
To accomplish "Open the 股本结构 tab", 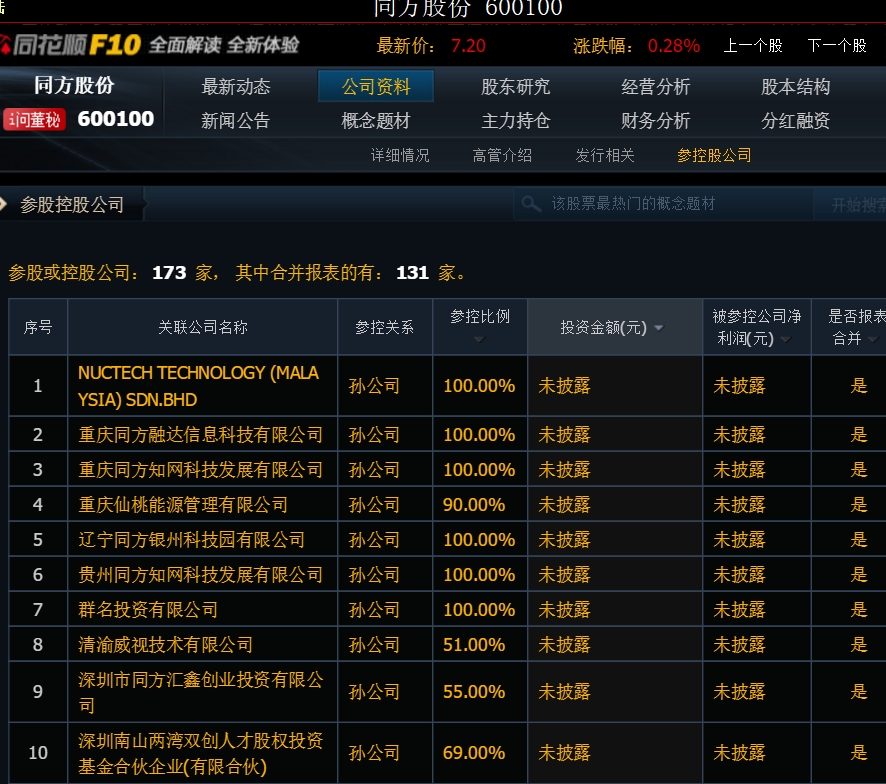I will click(796, 86).
